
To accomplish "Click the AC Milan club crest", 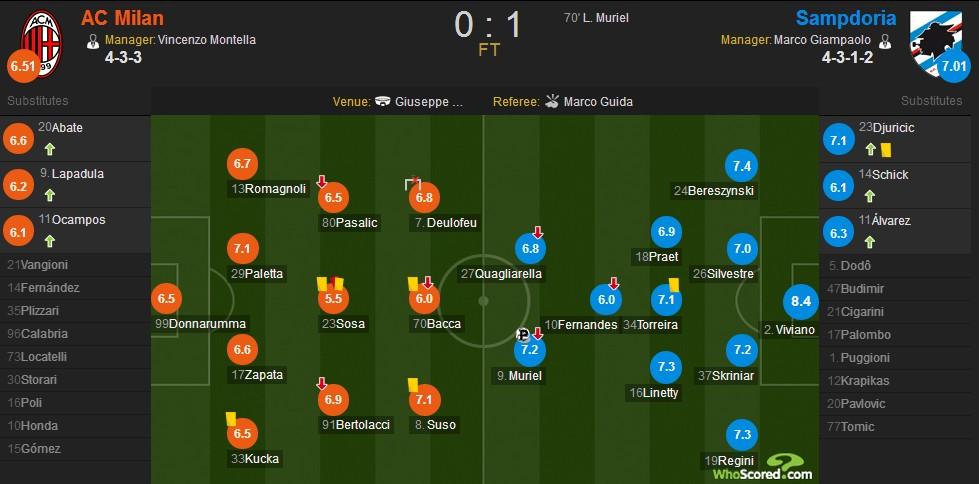I will (42, 43).
